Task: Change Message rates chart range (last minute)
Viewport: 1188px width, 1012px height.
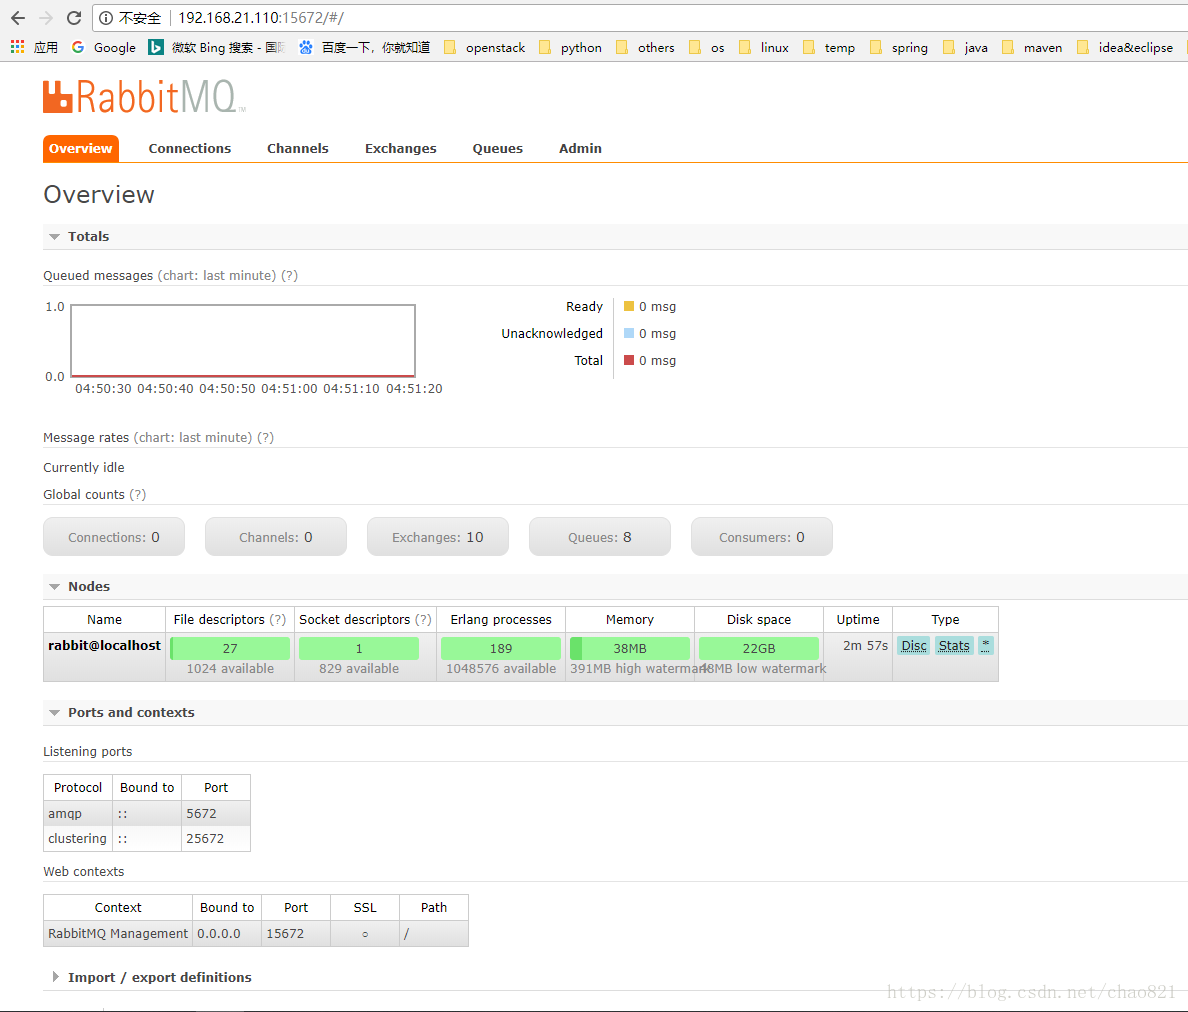Action: click(192, 438)
